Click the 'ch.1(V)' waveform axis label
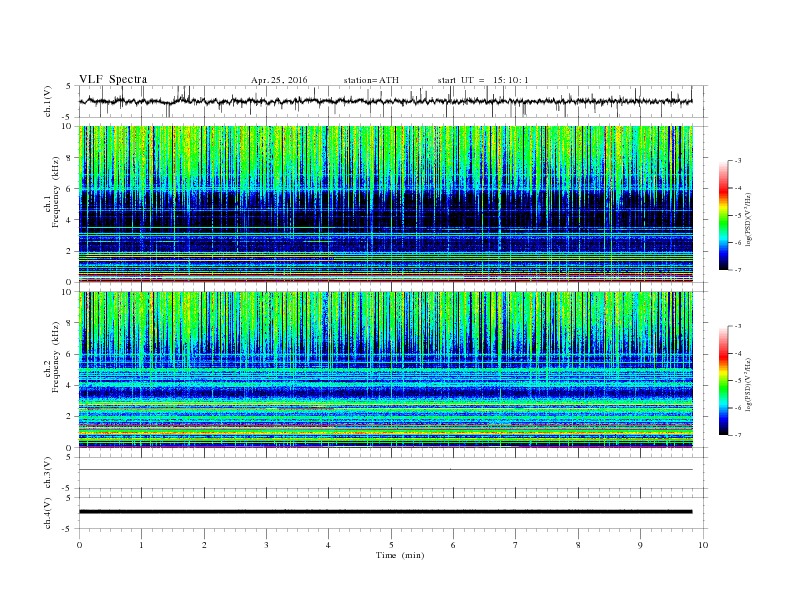Image resolution: width=792 pixels, height=612 pixels. click(x=48, y=101)
